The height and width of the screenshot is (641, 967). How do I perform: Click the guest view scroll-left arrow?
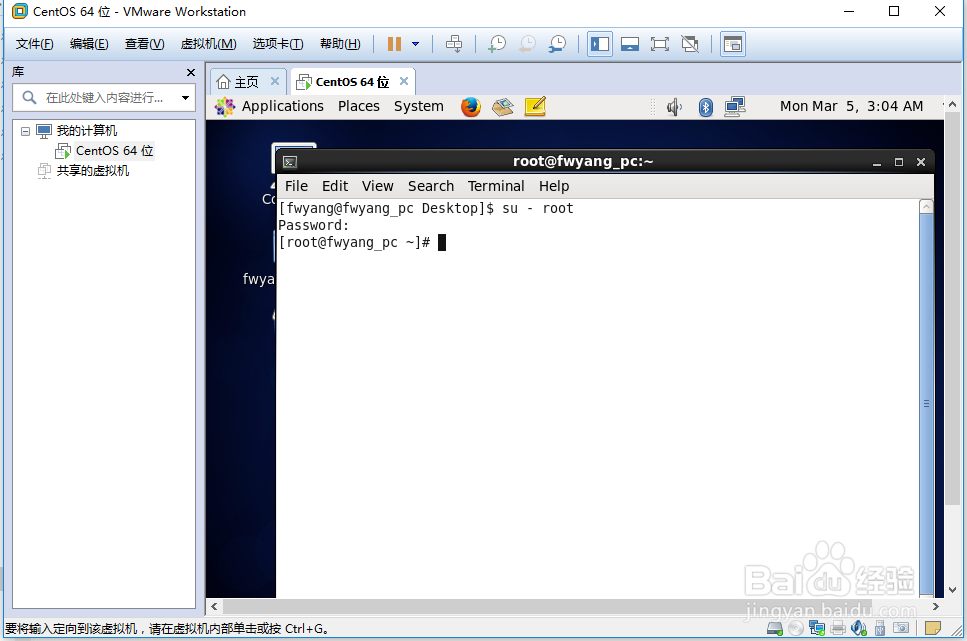click(214, 606)
